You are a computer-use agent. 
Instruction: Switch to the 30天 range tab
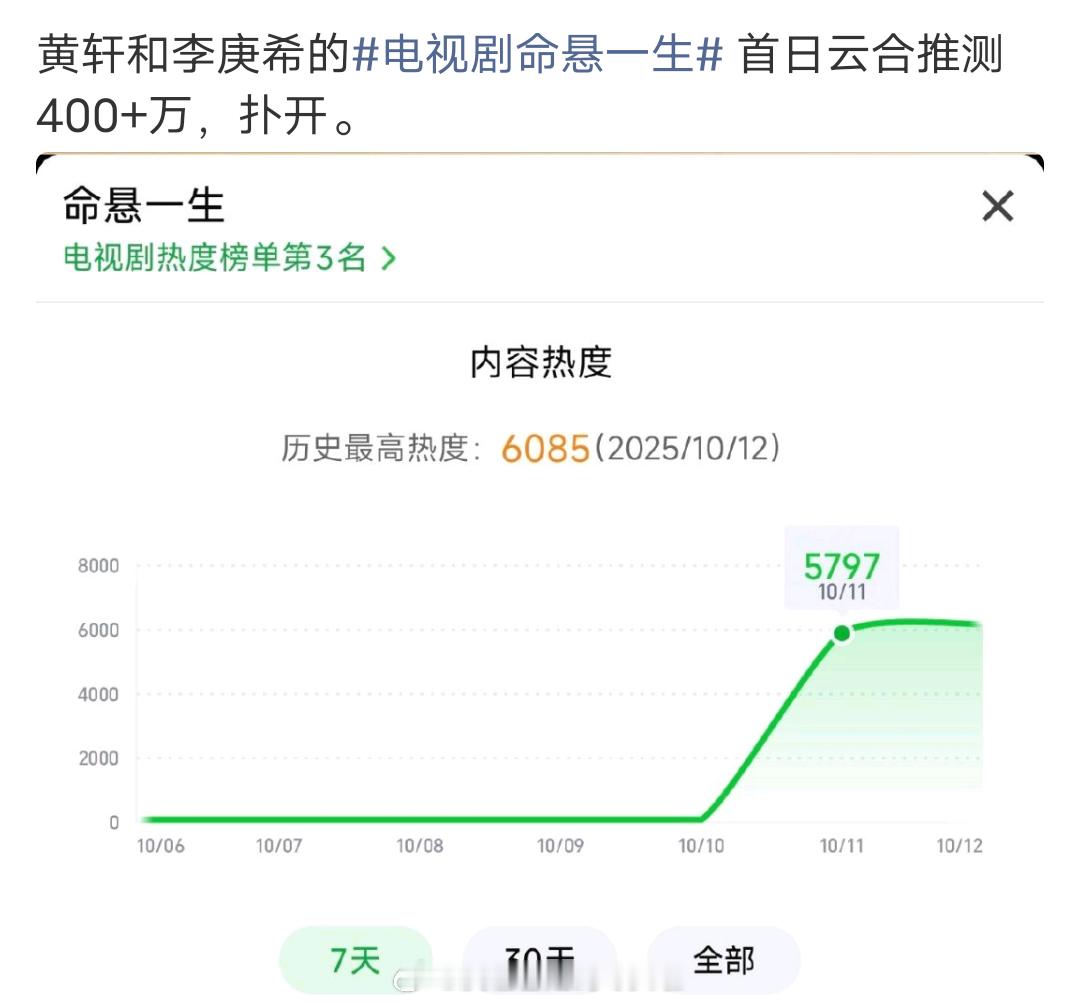540,960
